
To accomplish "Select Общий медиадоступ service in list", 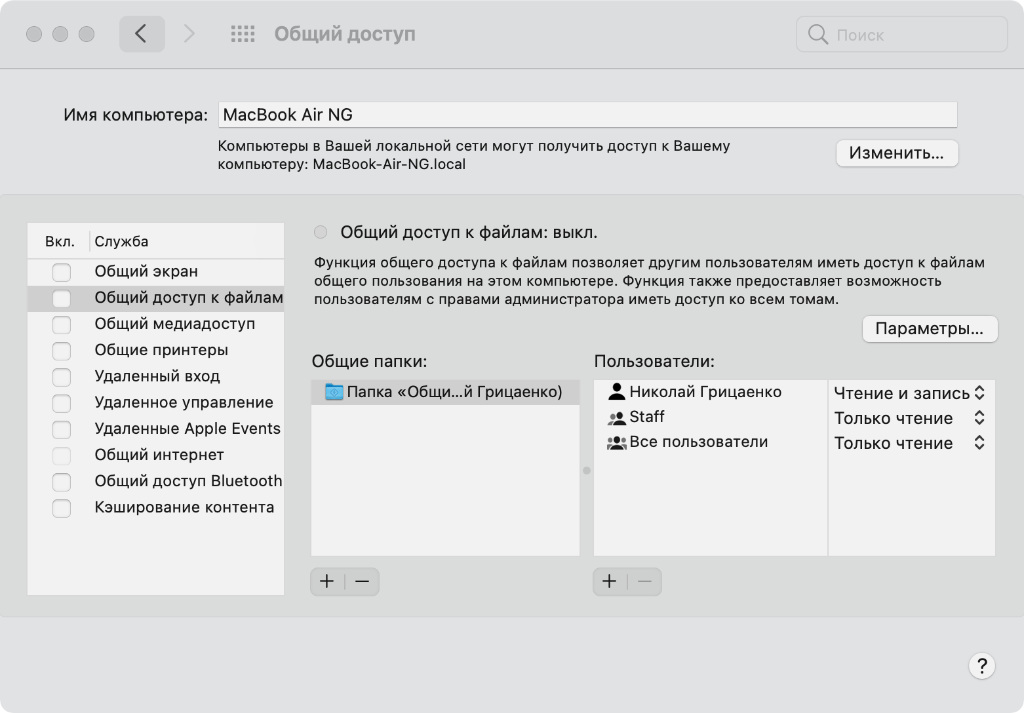I will coord(174,324).
